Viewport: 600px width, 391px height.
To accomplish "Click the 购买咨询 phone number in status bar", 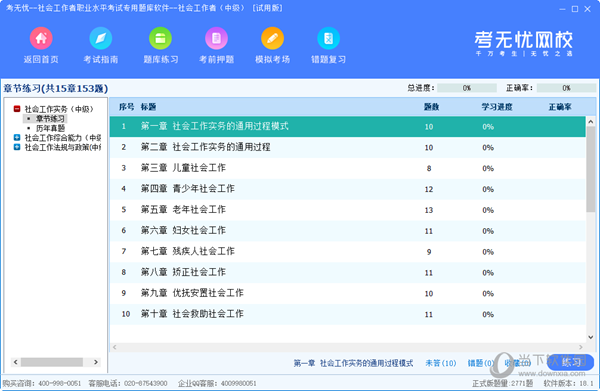I will click(60, 383).
